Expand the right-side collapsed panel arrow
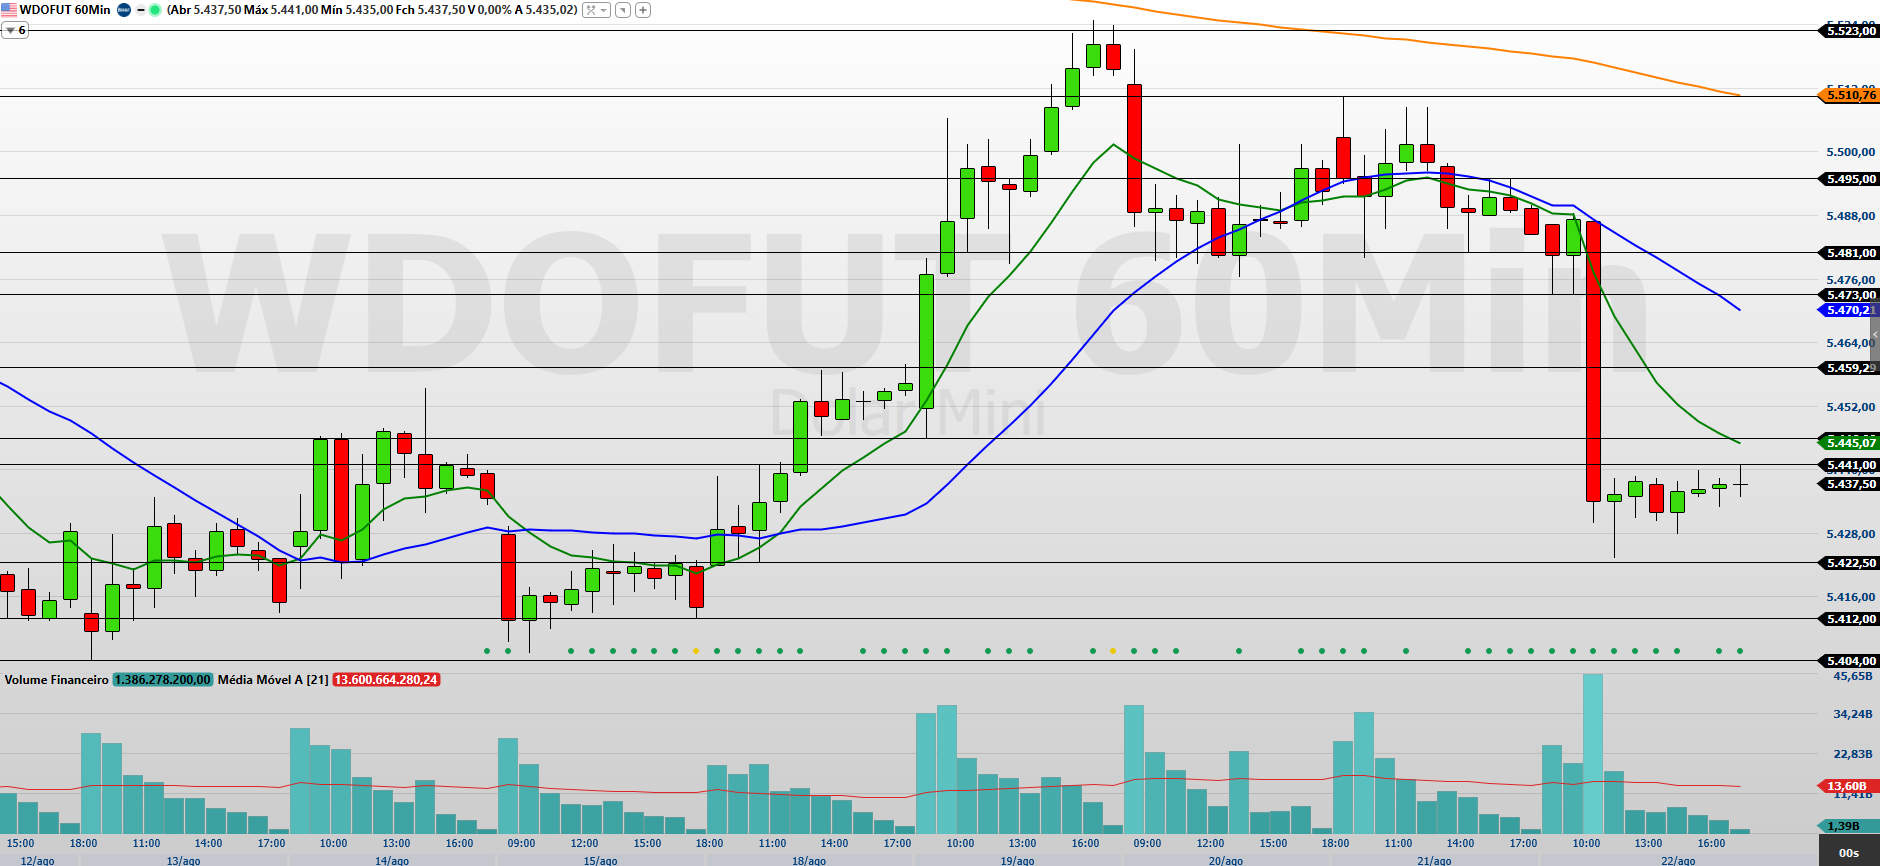 click(1875, 335)
